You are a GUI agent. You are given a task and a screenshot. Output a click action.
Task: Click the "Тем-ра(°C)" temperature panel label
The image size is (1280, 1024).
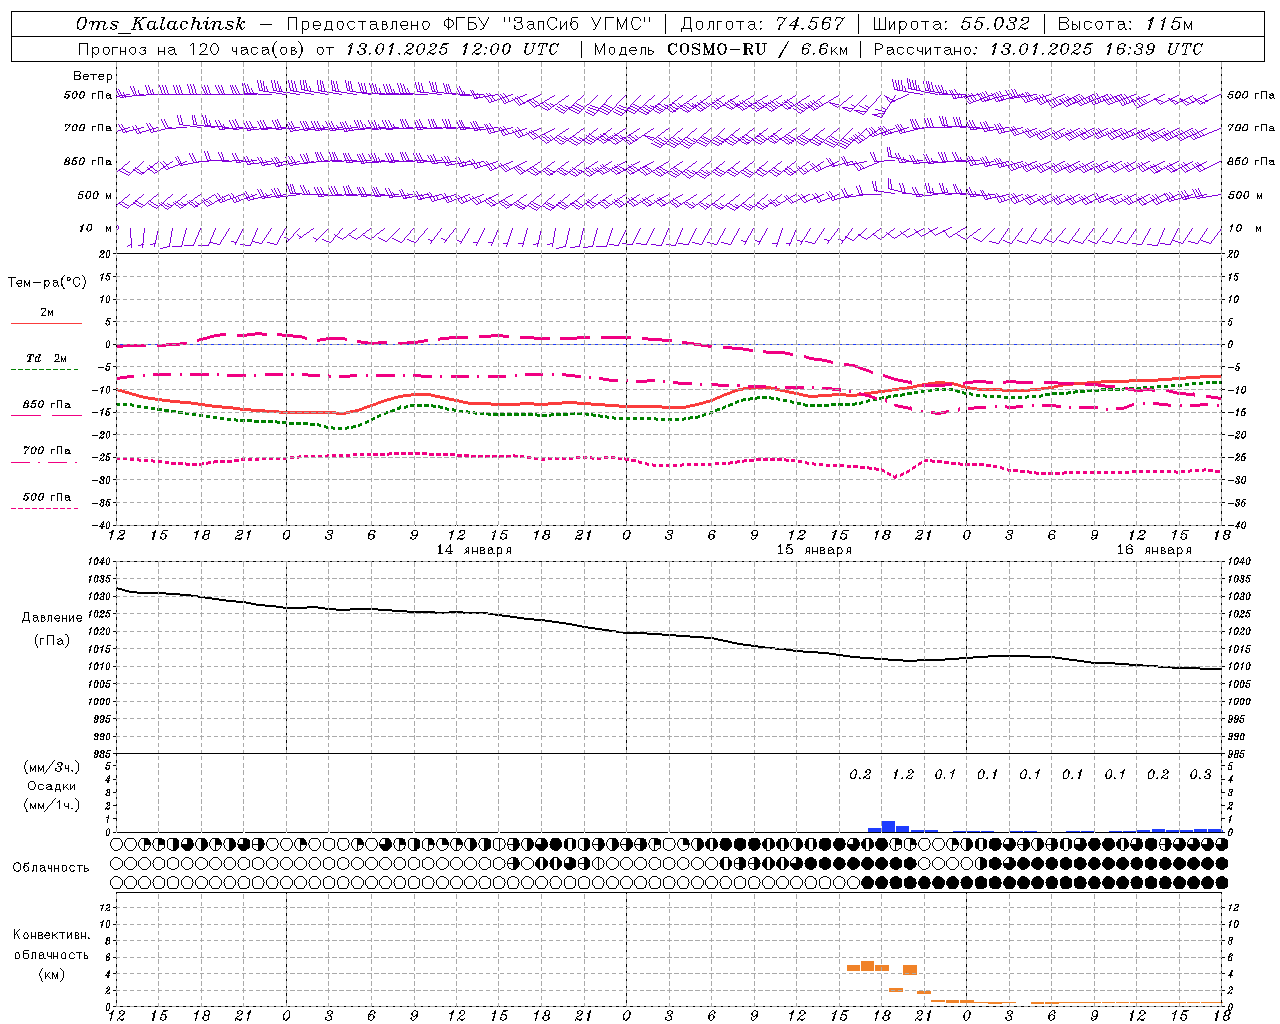point(47,283)
